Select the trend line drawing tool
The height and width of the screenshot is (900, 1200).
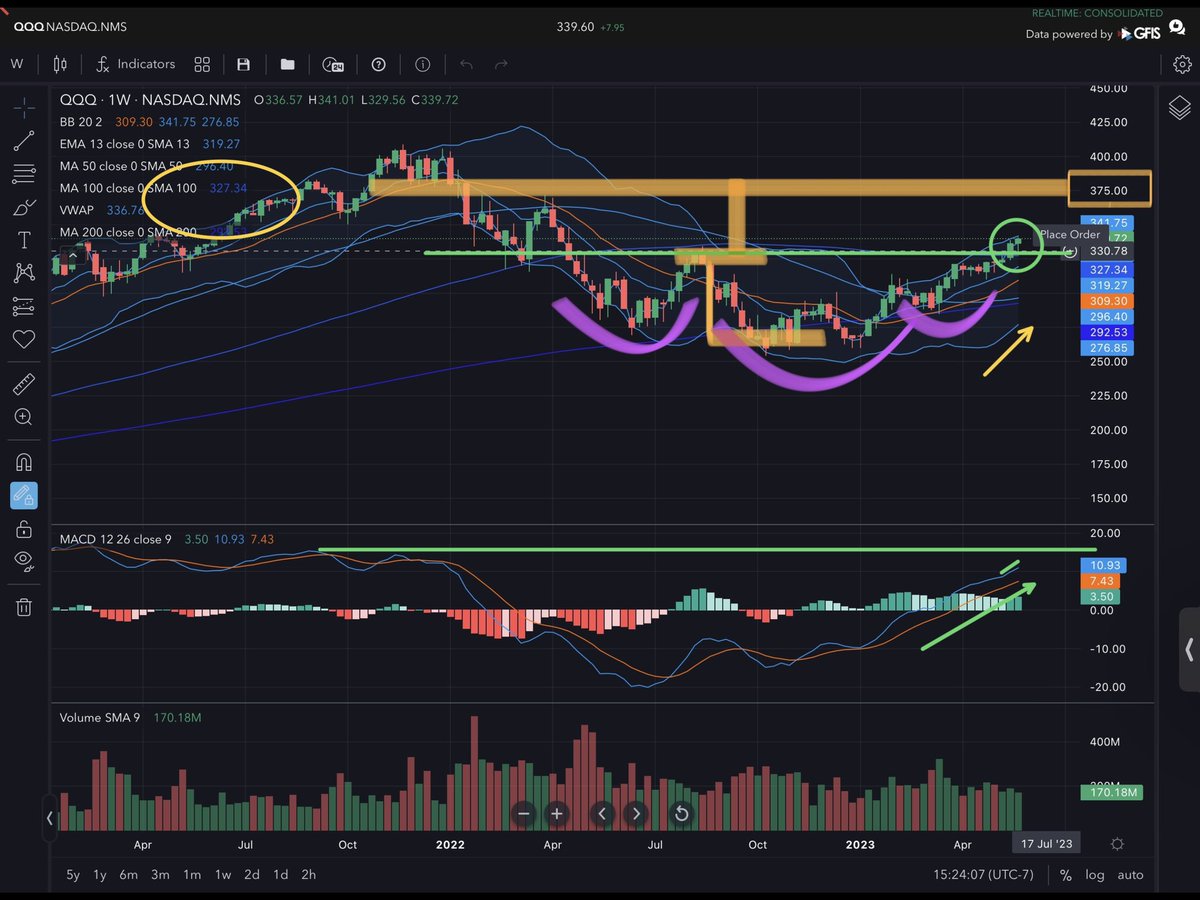tap(25, 141)
